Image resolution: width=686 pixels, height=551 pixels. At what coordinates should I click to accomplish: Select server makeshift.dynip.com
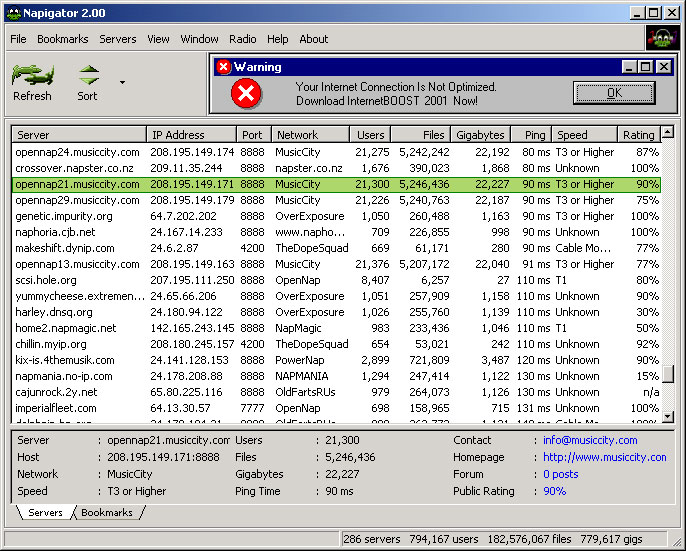coord(336,248)
